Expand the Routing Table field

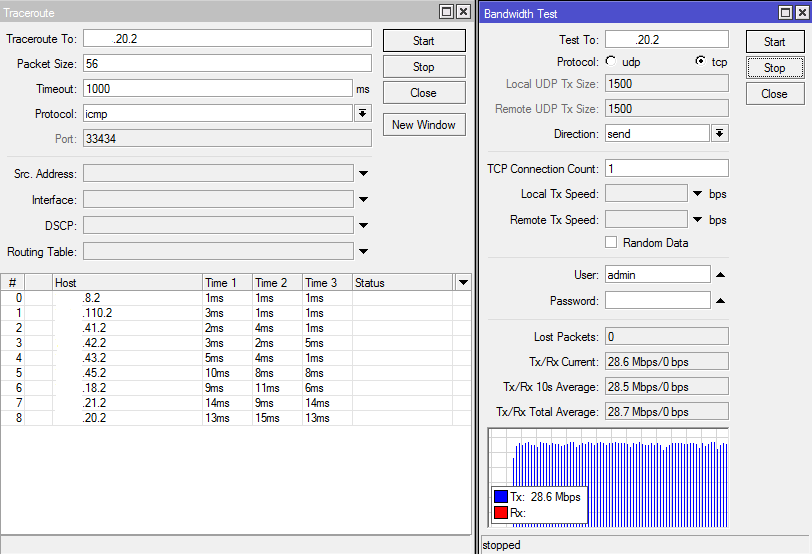364,252
